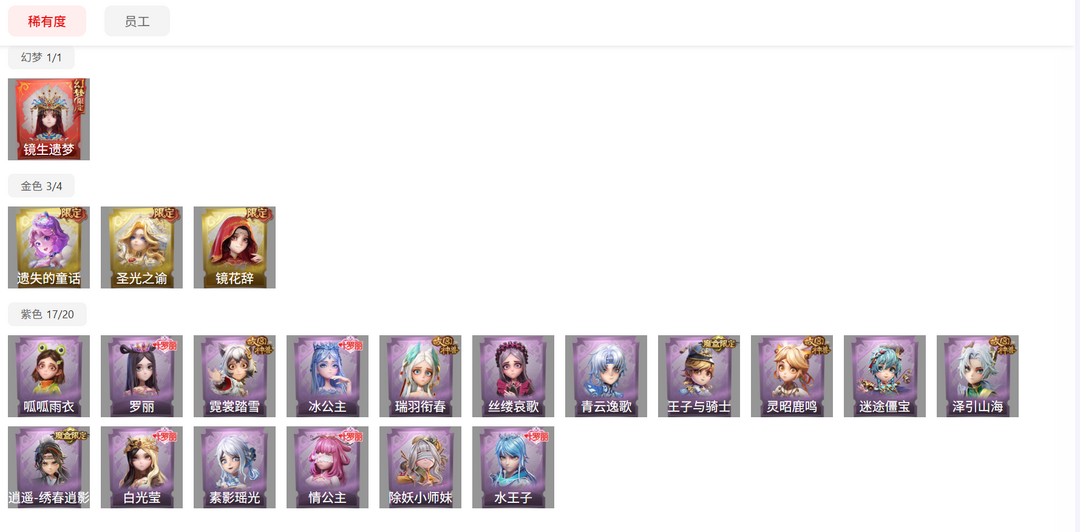Screen dimensions: 1080x532
Task: Open the 罗丽 character card
Action: 142,376
